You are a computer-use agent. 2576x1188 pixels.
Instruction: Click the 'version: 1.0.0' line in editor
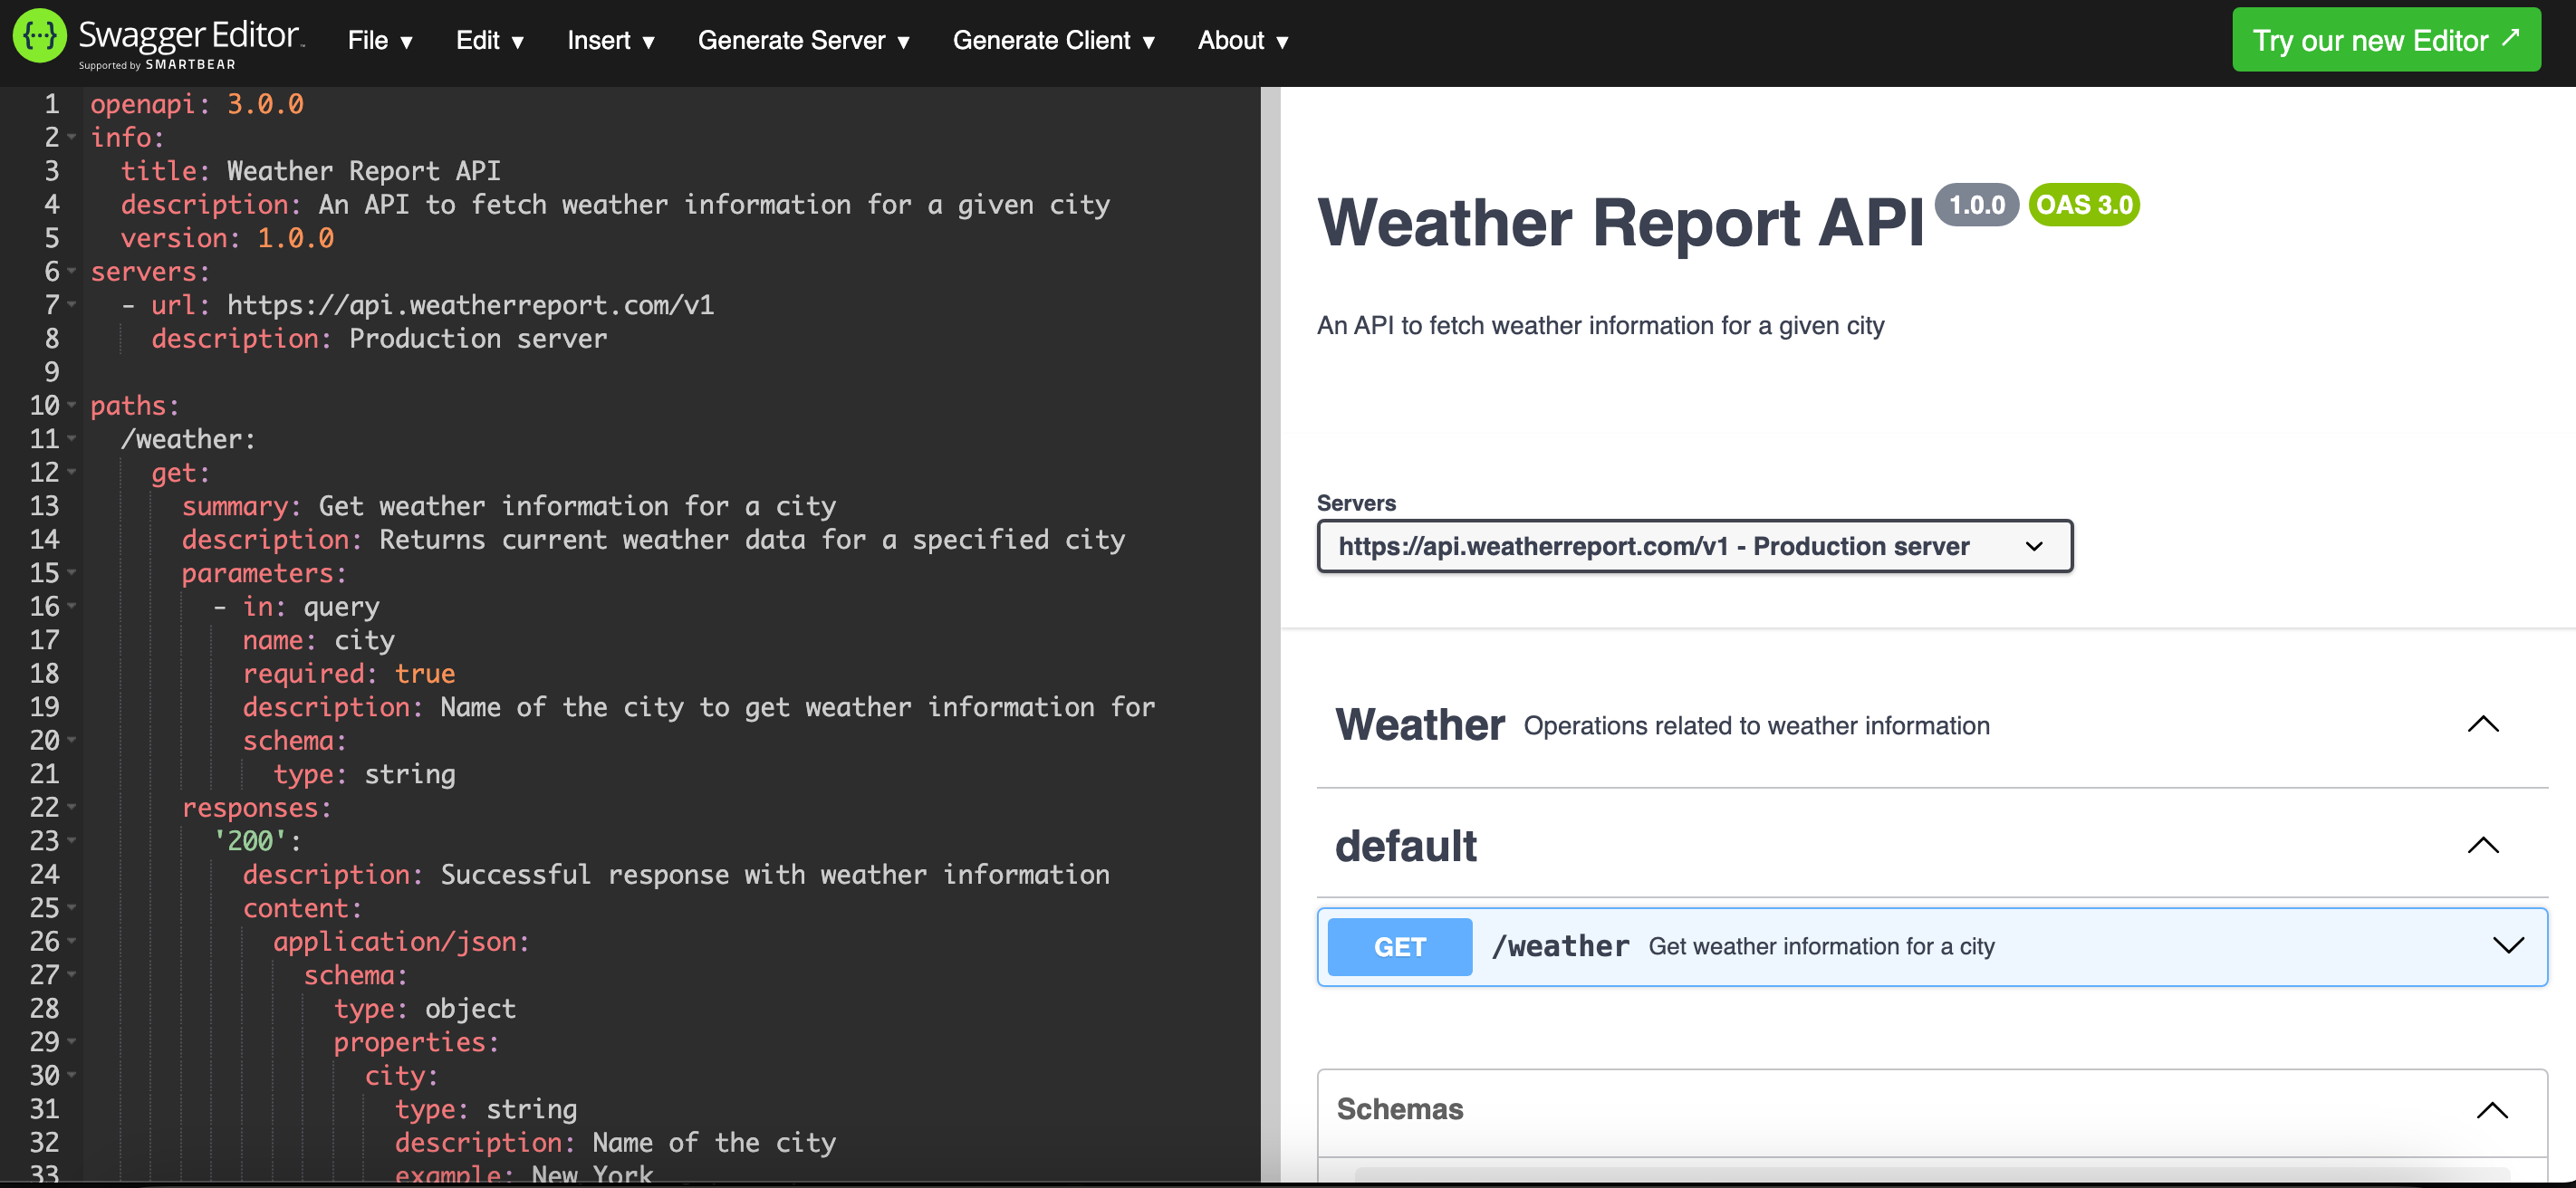point(228,238)
